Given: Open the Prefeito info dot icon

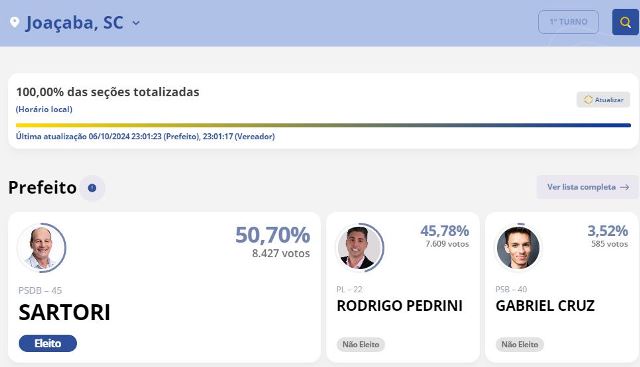Looking at the screenshot, I should click(x=92, y=188).
